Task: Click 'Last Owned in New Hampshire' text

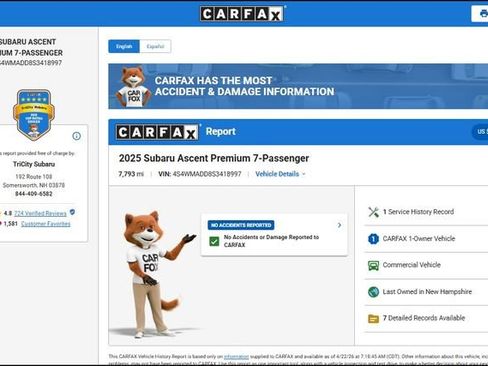Action: pos(427,292)
